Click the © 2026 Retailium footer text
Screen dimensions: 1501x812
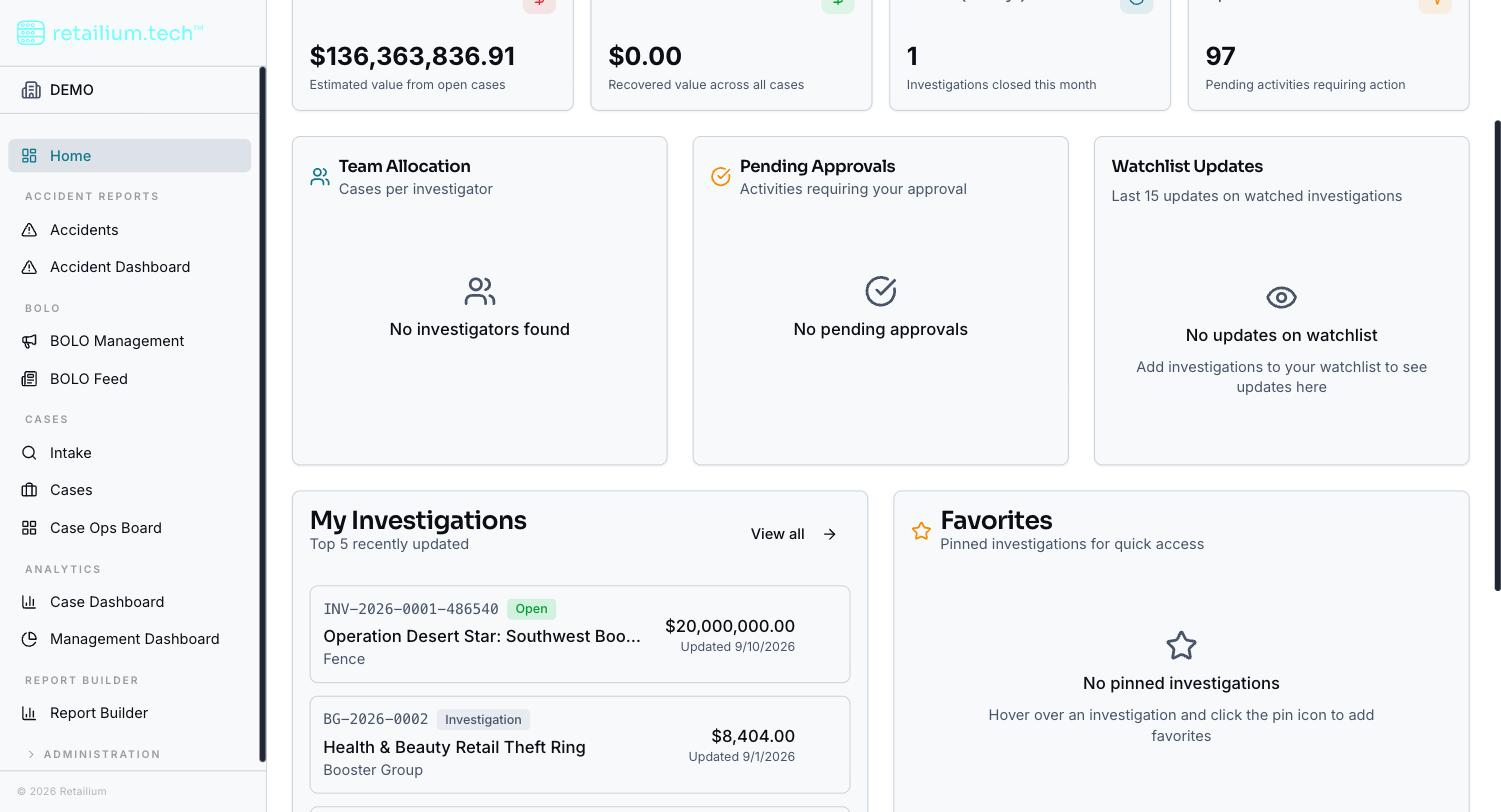pyautogui.click(x=62, y=791)
